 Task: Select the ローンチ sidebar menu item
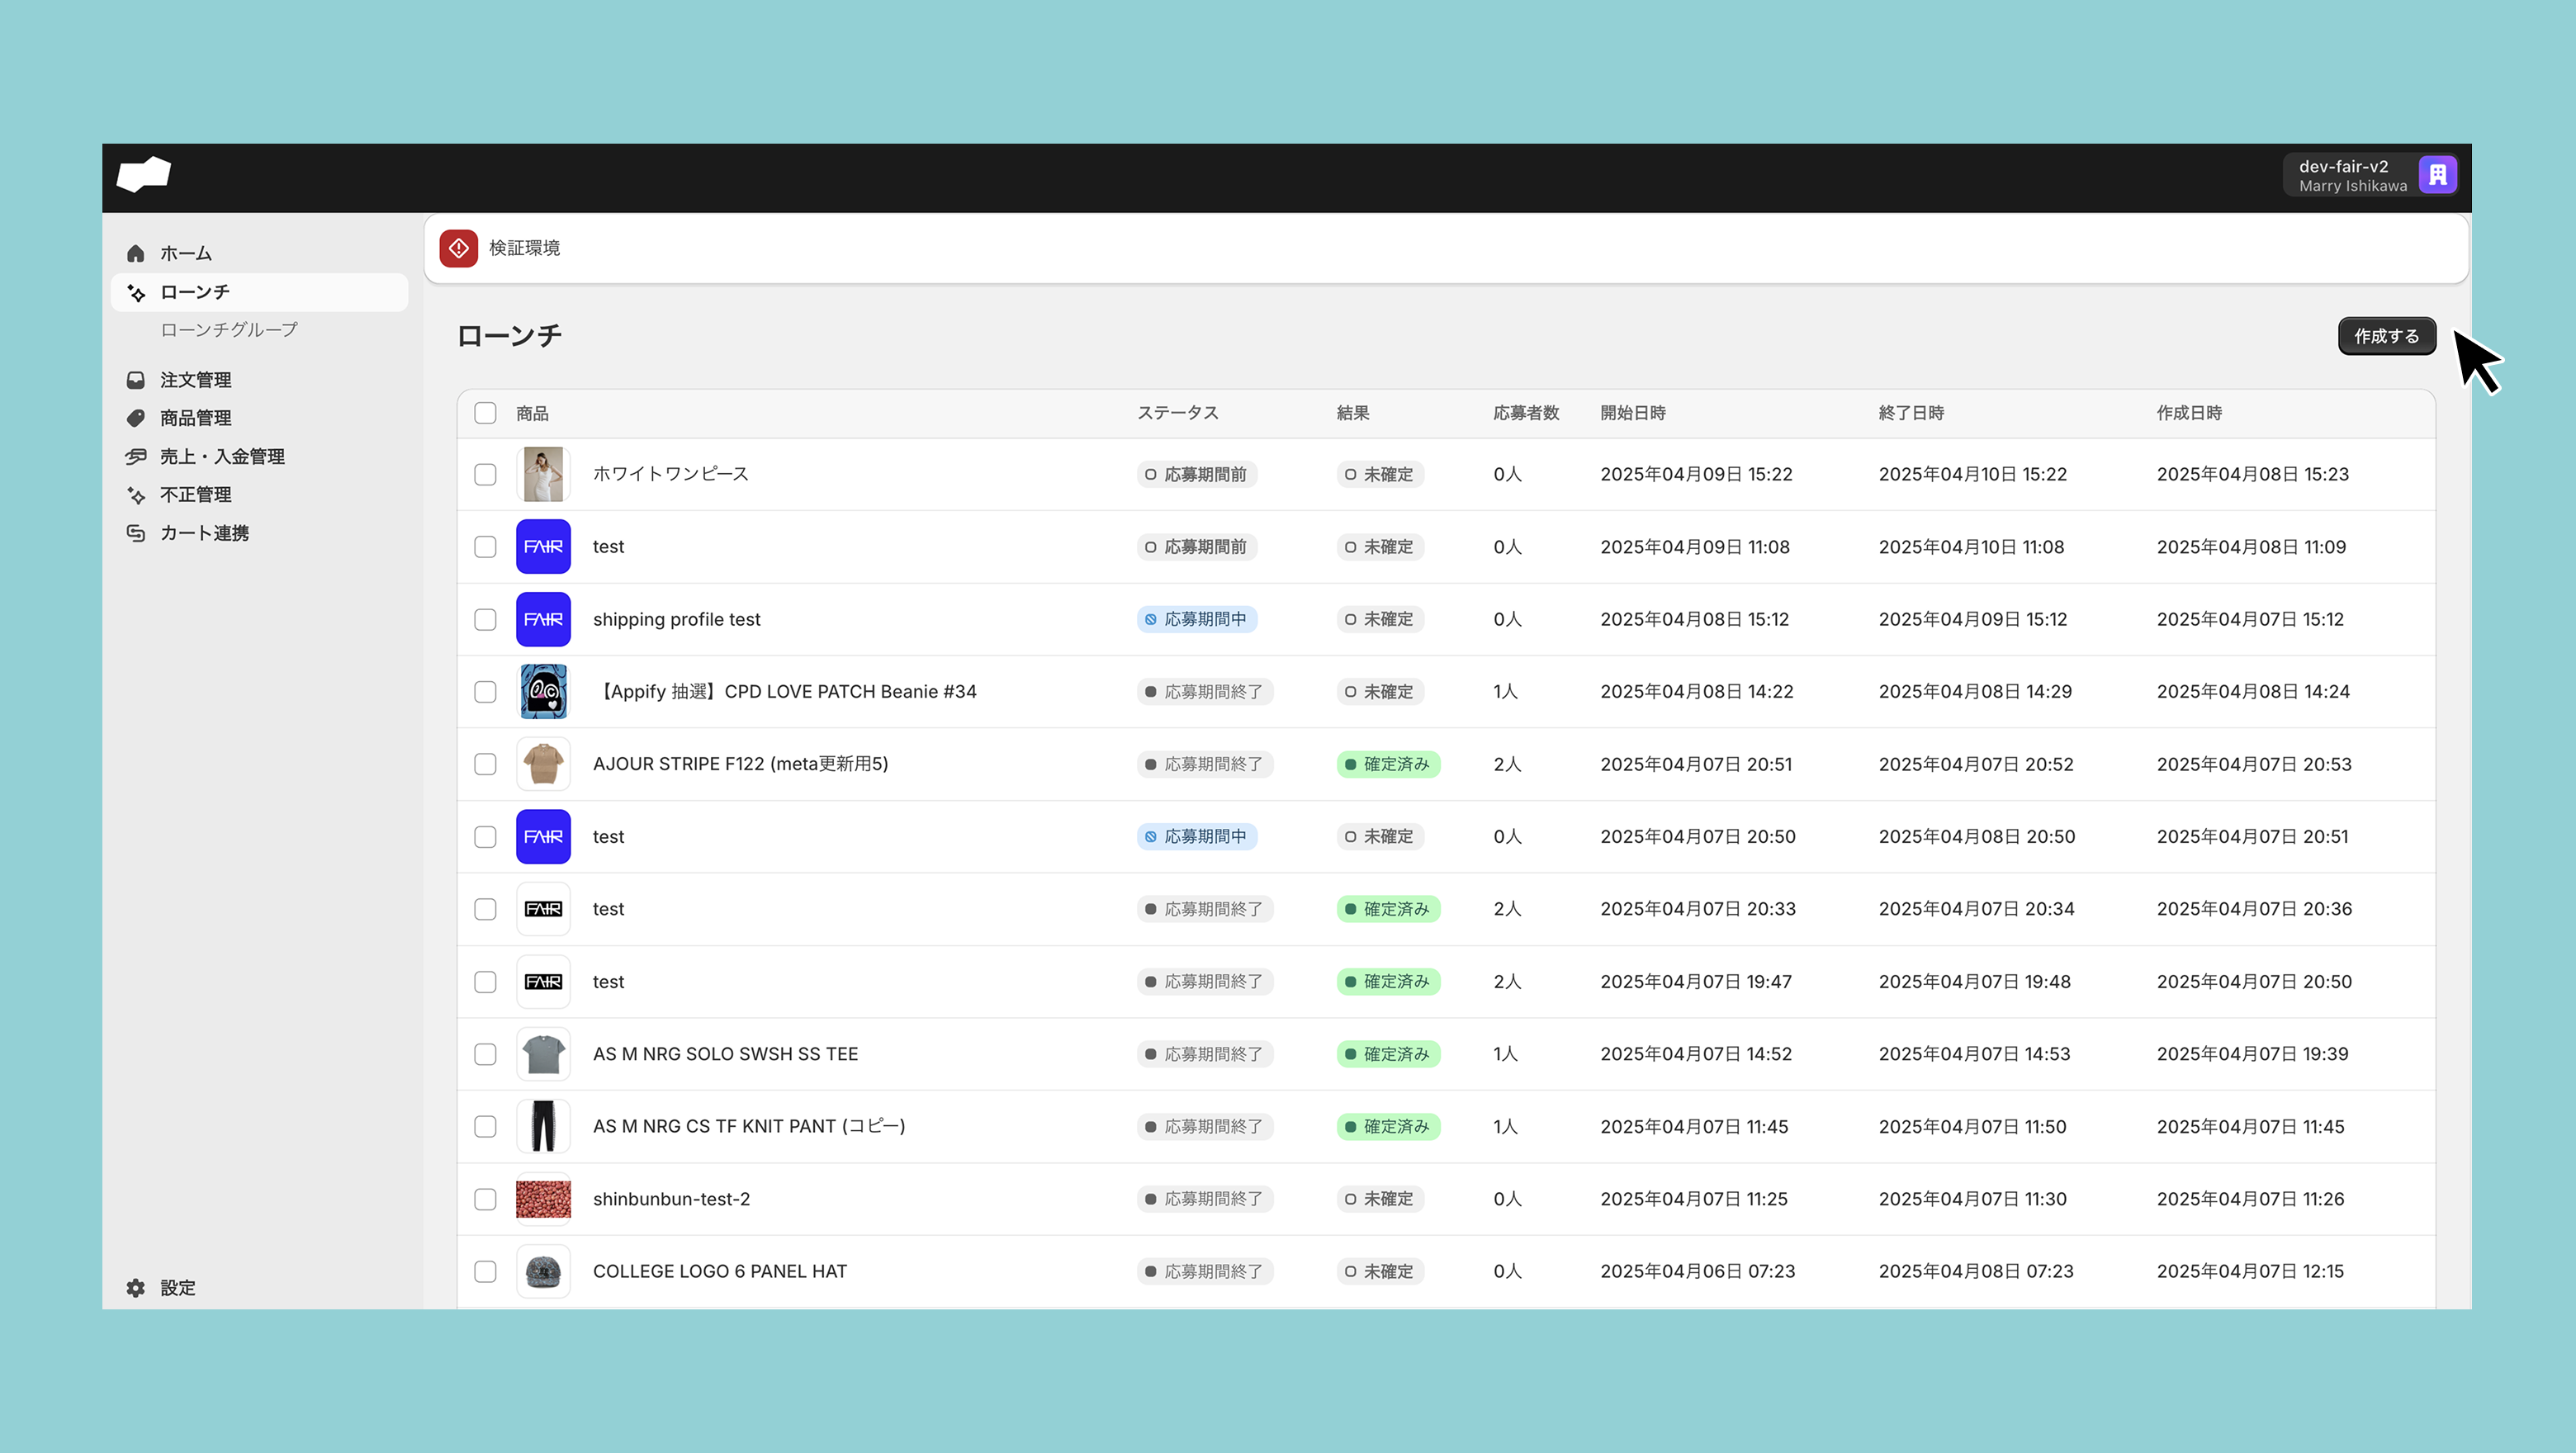(195, 292)
